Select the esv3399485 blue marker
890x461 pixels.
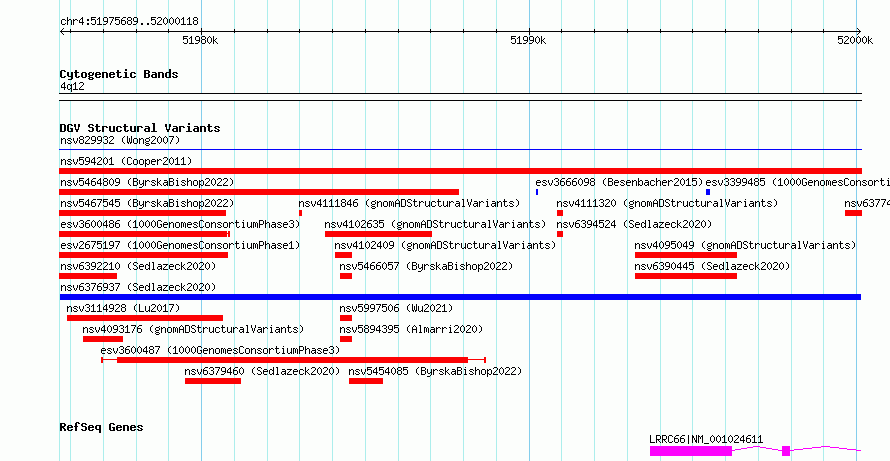[x=708, y=192]
